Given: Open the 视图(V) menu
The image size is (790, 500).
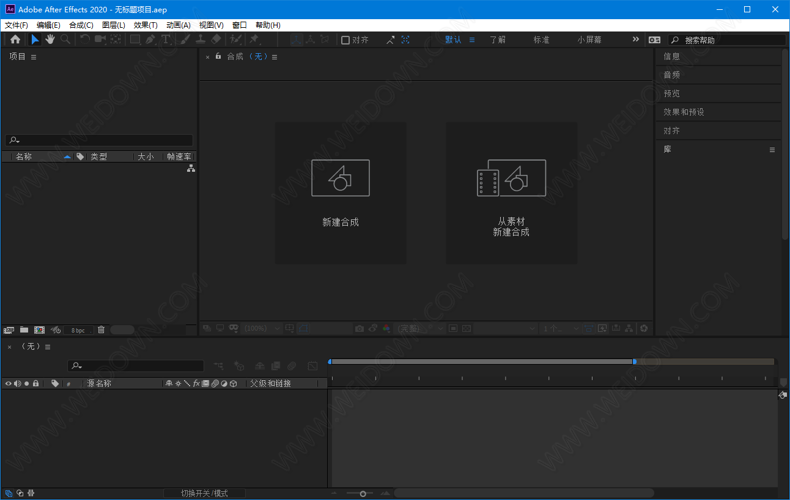Looking at the screenshot, I should 211,25.
